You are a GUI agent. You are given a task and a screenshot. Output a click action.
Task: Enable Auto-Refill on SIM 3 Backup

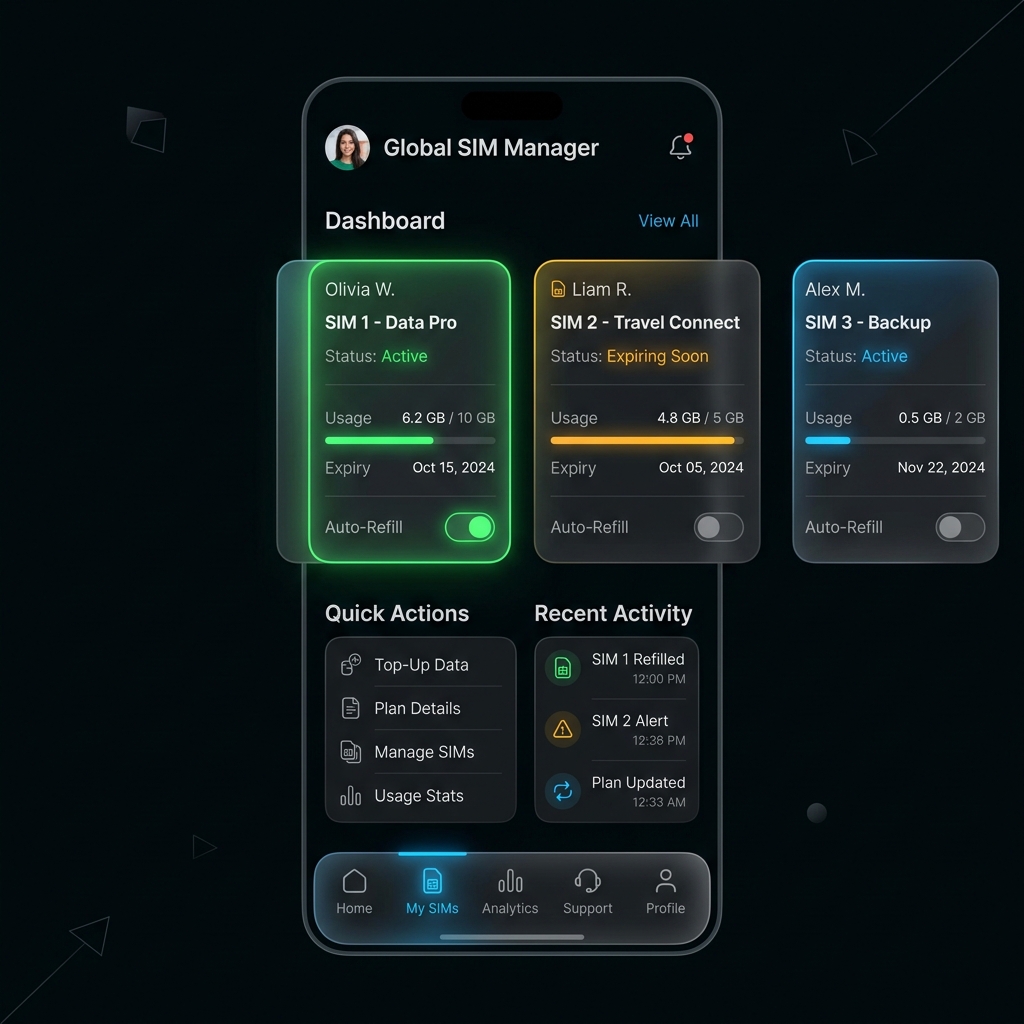pos(960,527)
